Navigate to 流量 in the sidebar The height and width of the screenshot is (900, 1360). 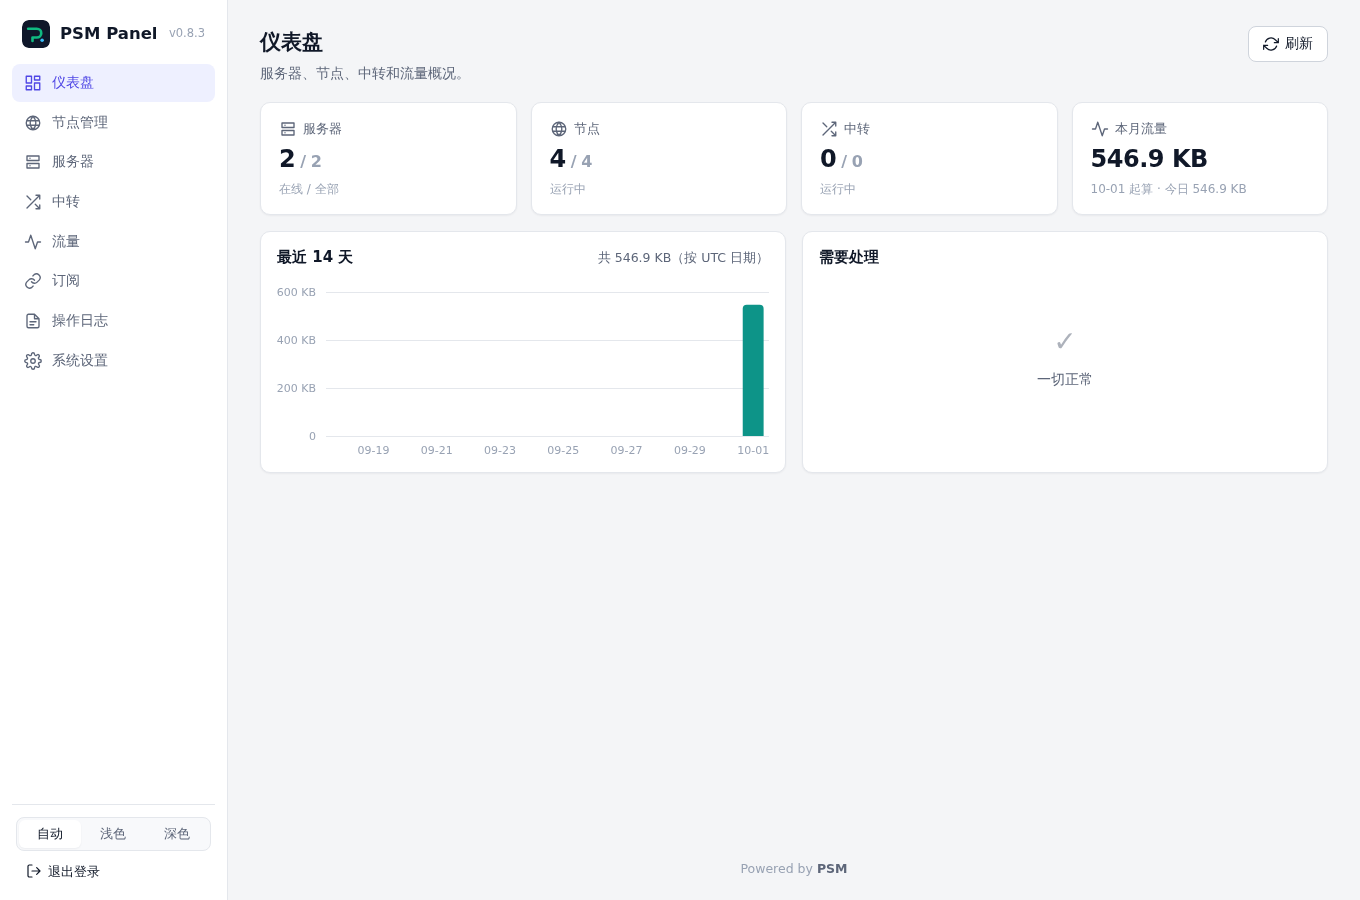(113, 242)
